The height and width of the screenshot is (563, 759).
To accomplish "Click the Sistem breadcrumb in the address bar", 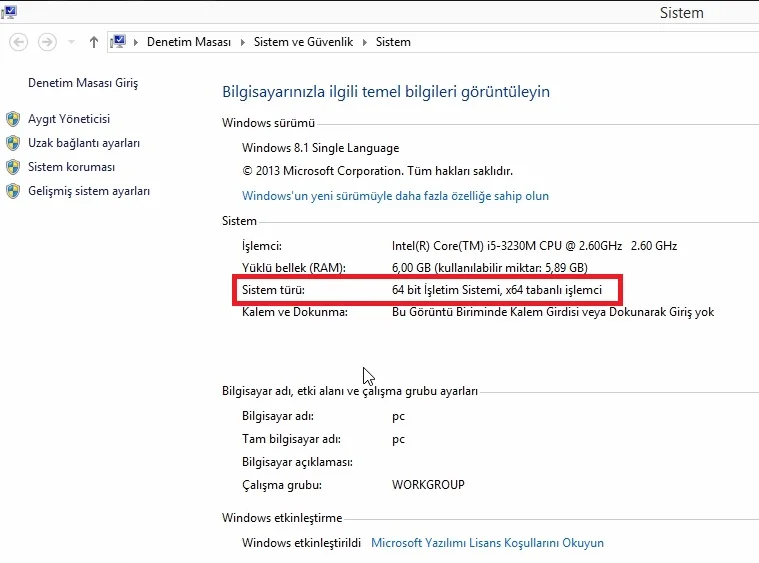I will pos(393,42).
